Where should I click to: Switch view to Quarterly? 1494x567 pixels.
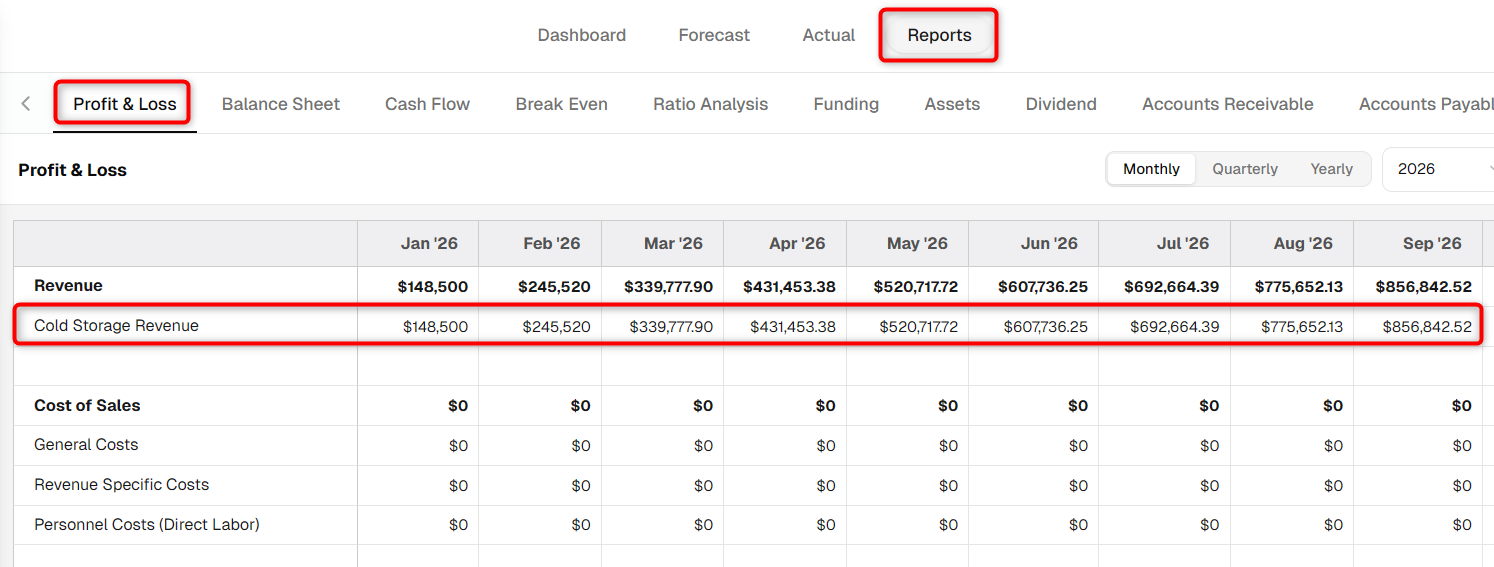point(1245,169)
